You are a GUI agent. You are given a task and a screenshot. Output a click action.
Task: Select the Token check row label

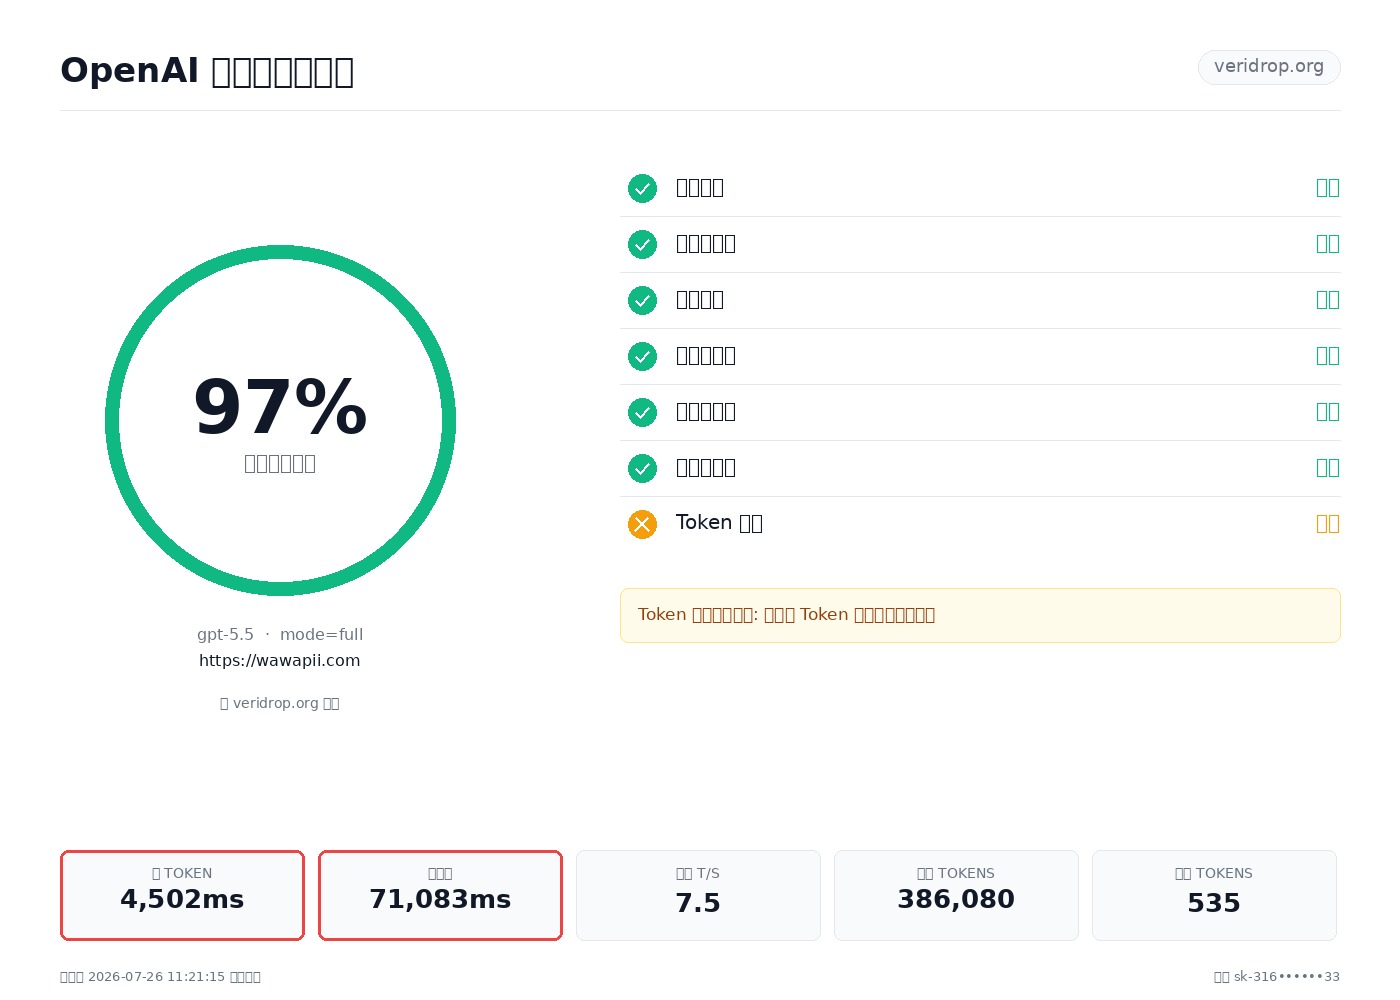pyautogui.click(x=719, y=523)
